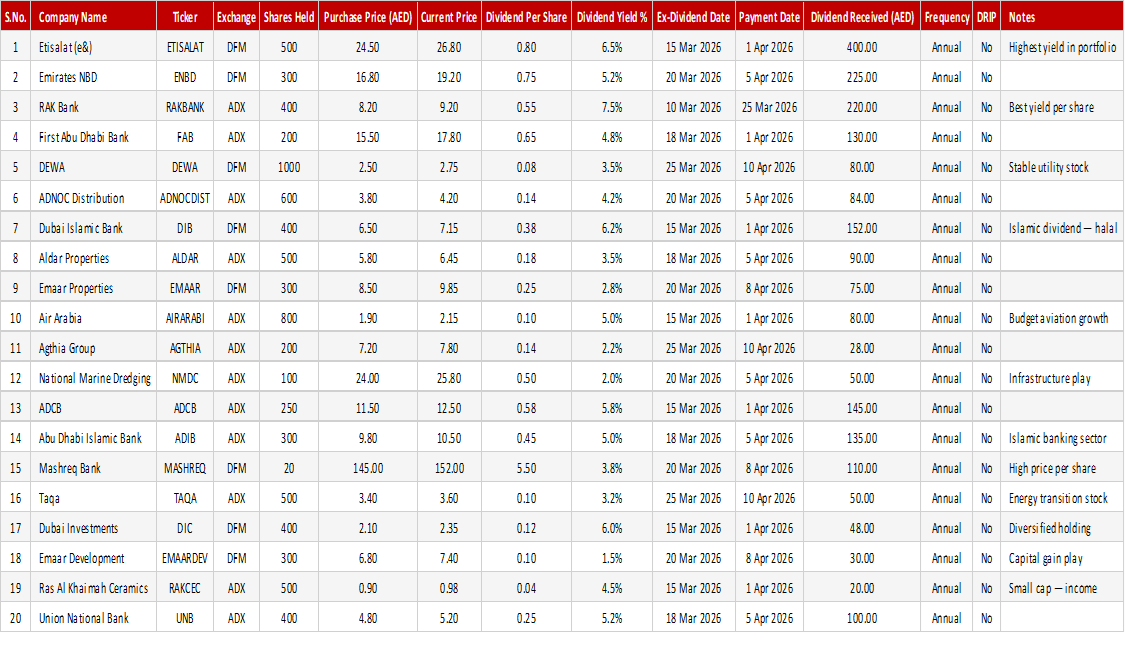Click the High price per share note

pyautogui.click(x=1062, y=468)
